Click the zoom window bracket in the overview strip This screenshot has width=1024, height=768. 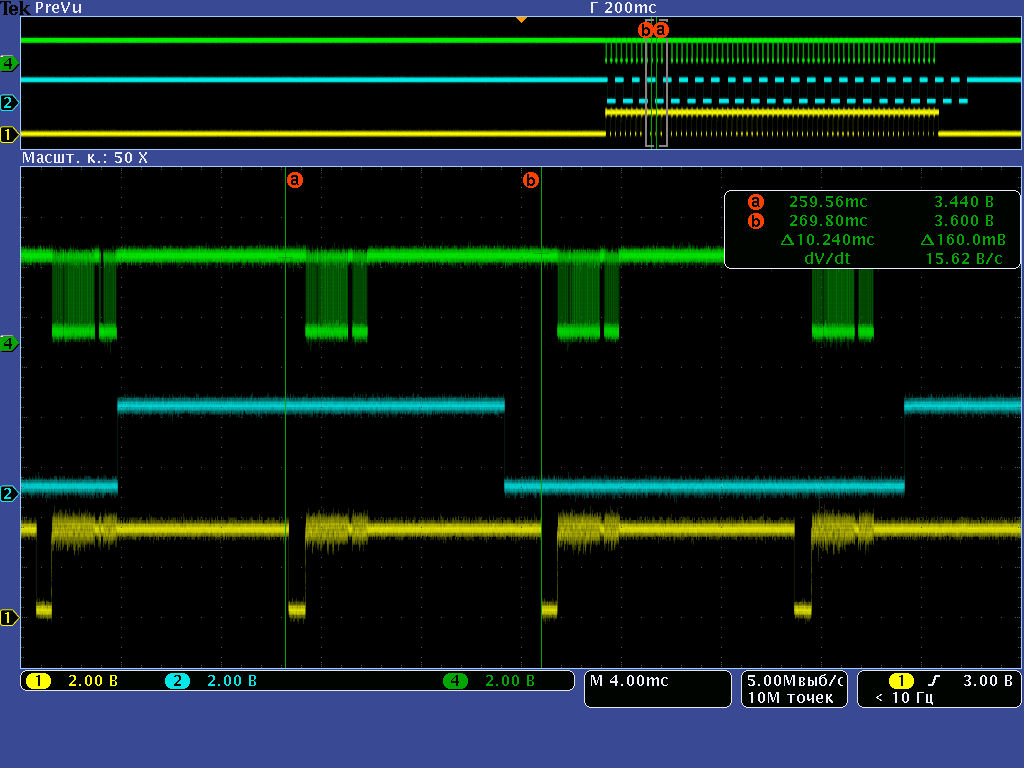(x=656, y=83)
